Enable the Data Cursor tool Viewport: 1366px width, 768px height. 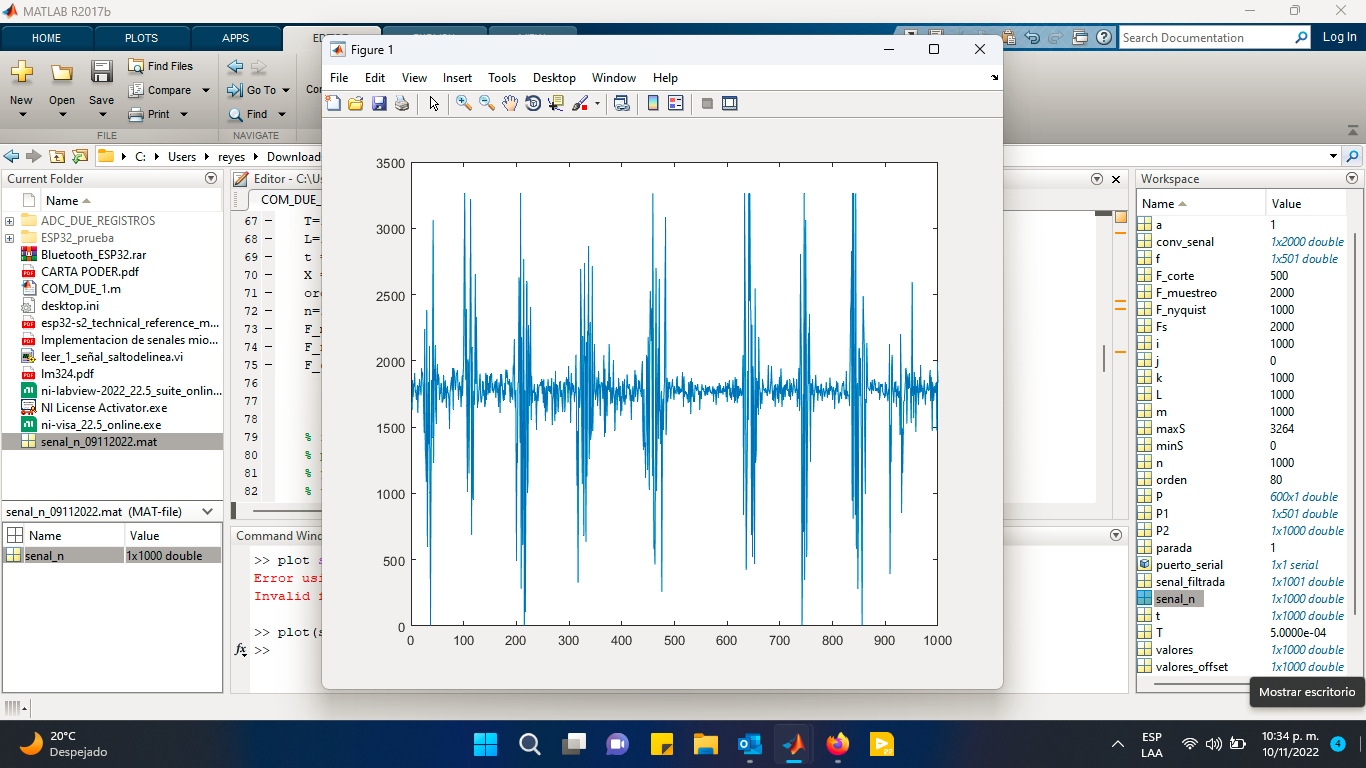(x=556, y=103)
